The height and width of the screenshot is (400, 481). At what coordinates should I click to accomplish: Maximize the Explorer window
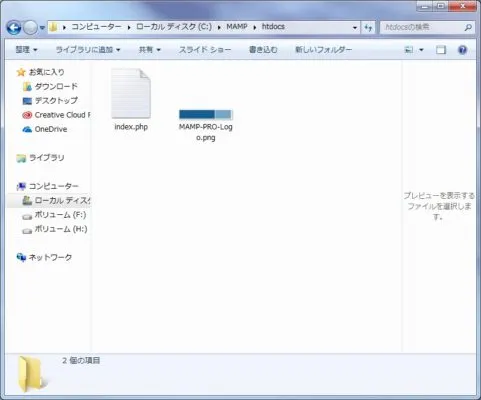pos(441,6)
